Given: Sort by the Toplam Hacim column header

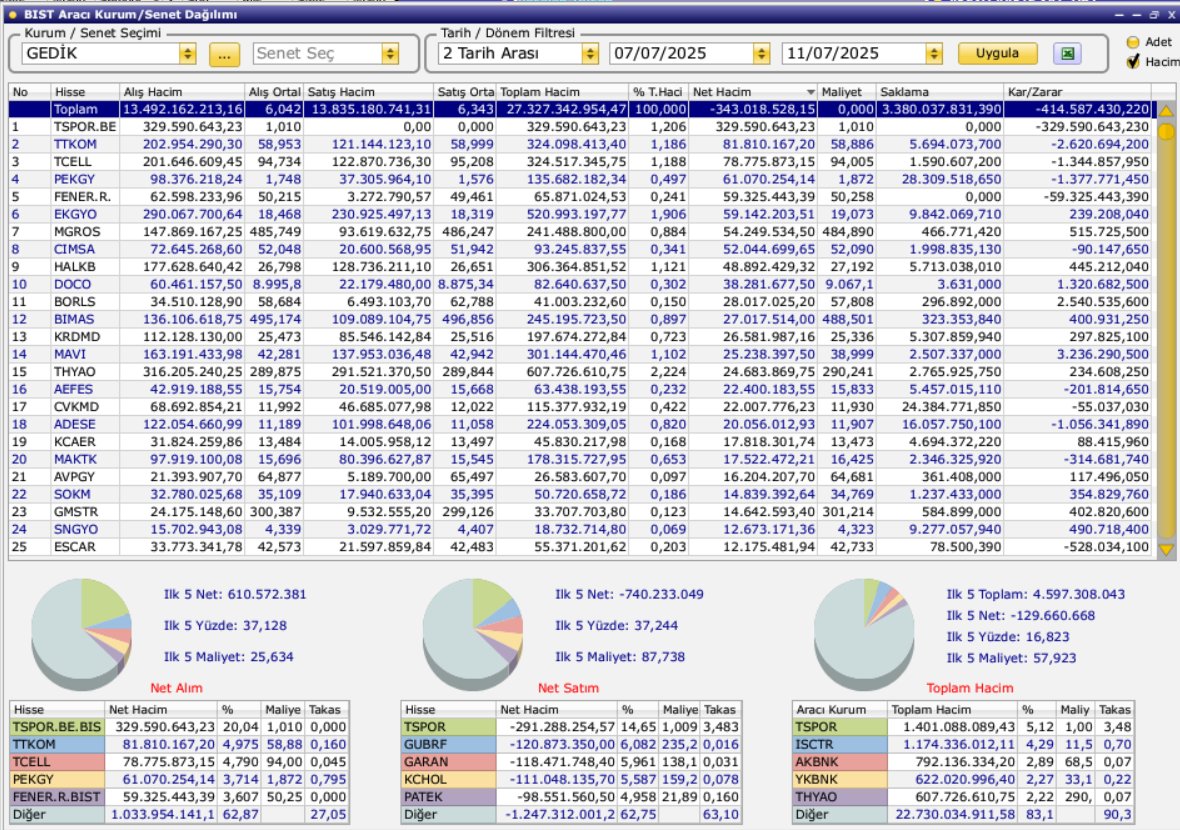Looking at the screenshot, I should click(x=561, y=92).
